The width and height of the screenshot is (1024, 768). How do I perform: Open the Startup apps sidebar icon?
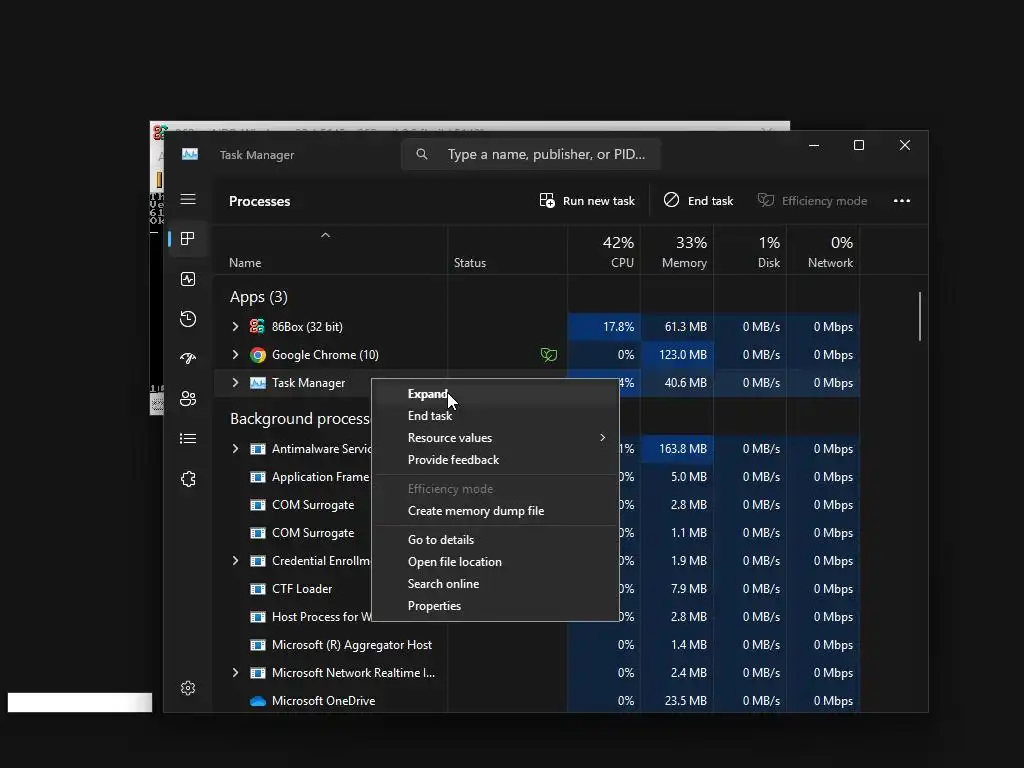tap(188, 359)
